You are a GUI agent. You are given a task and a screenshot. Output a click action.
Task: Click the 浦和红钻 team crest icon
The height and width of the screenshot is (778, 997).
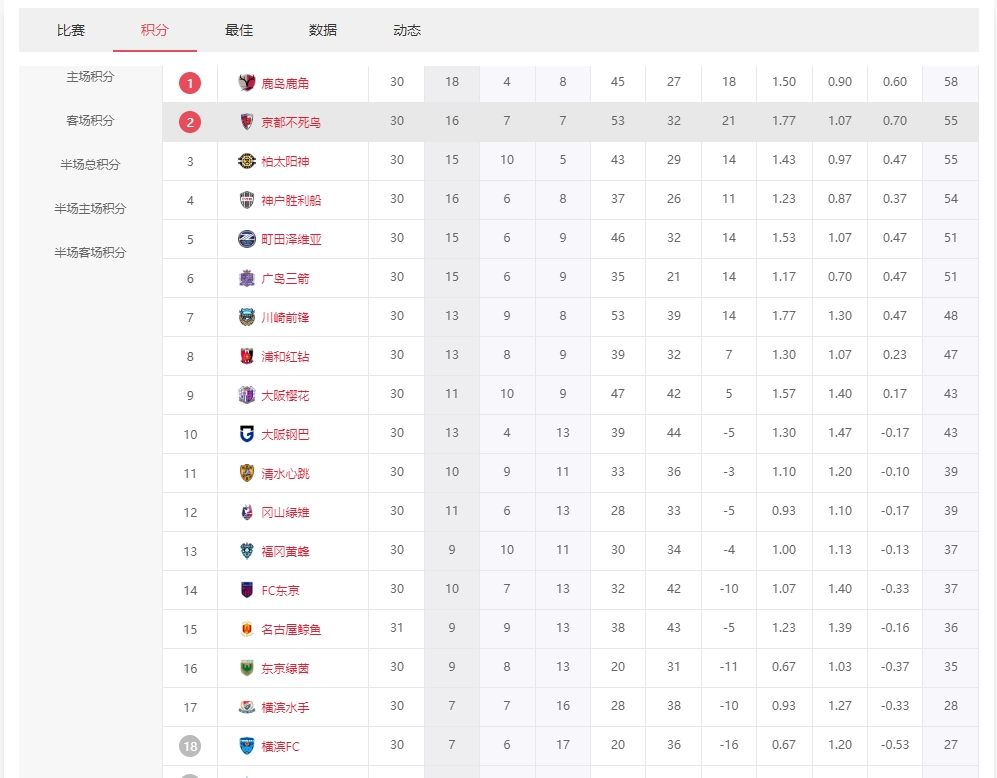pos(247,356)
